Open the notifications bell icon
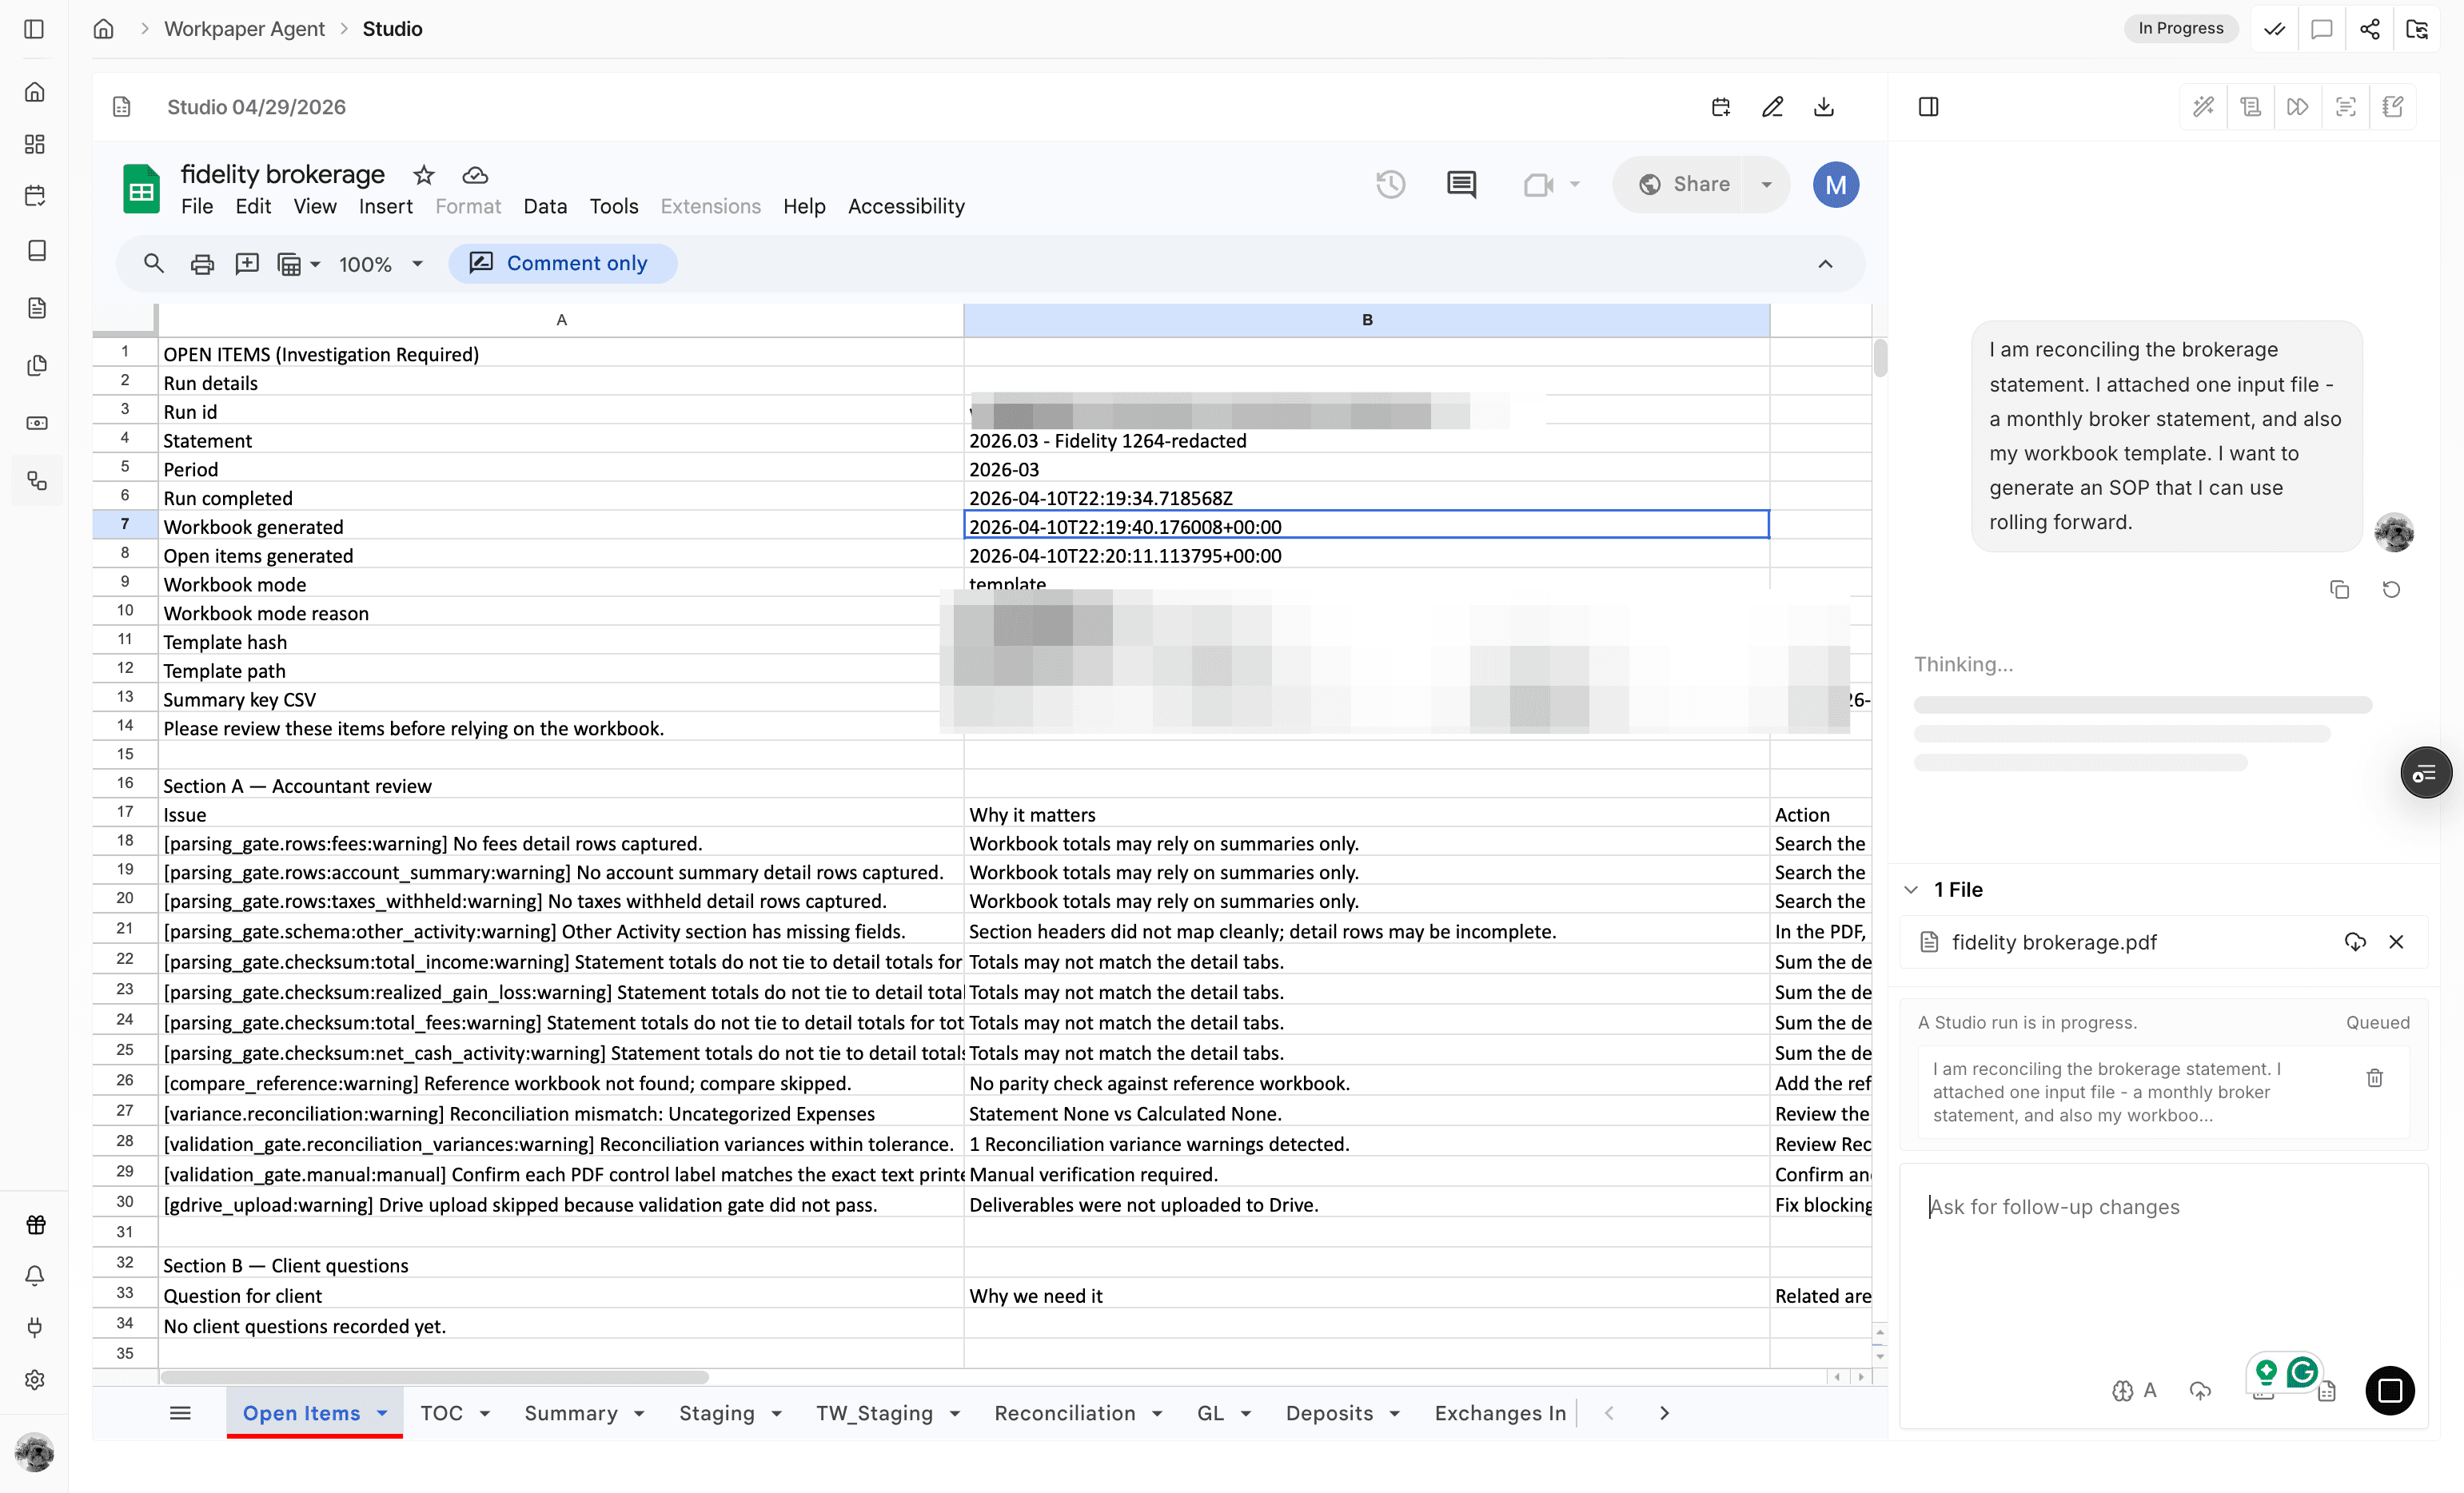 (x=35, y=1276)
